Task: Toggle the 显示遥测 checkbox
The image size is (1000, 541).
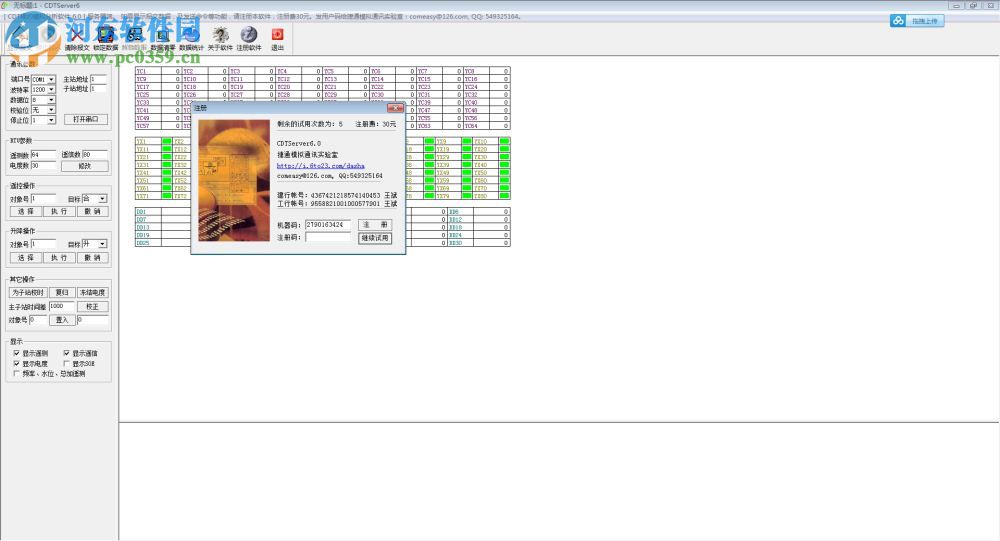Action: [17, 353]
